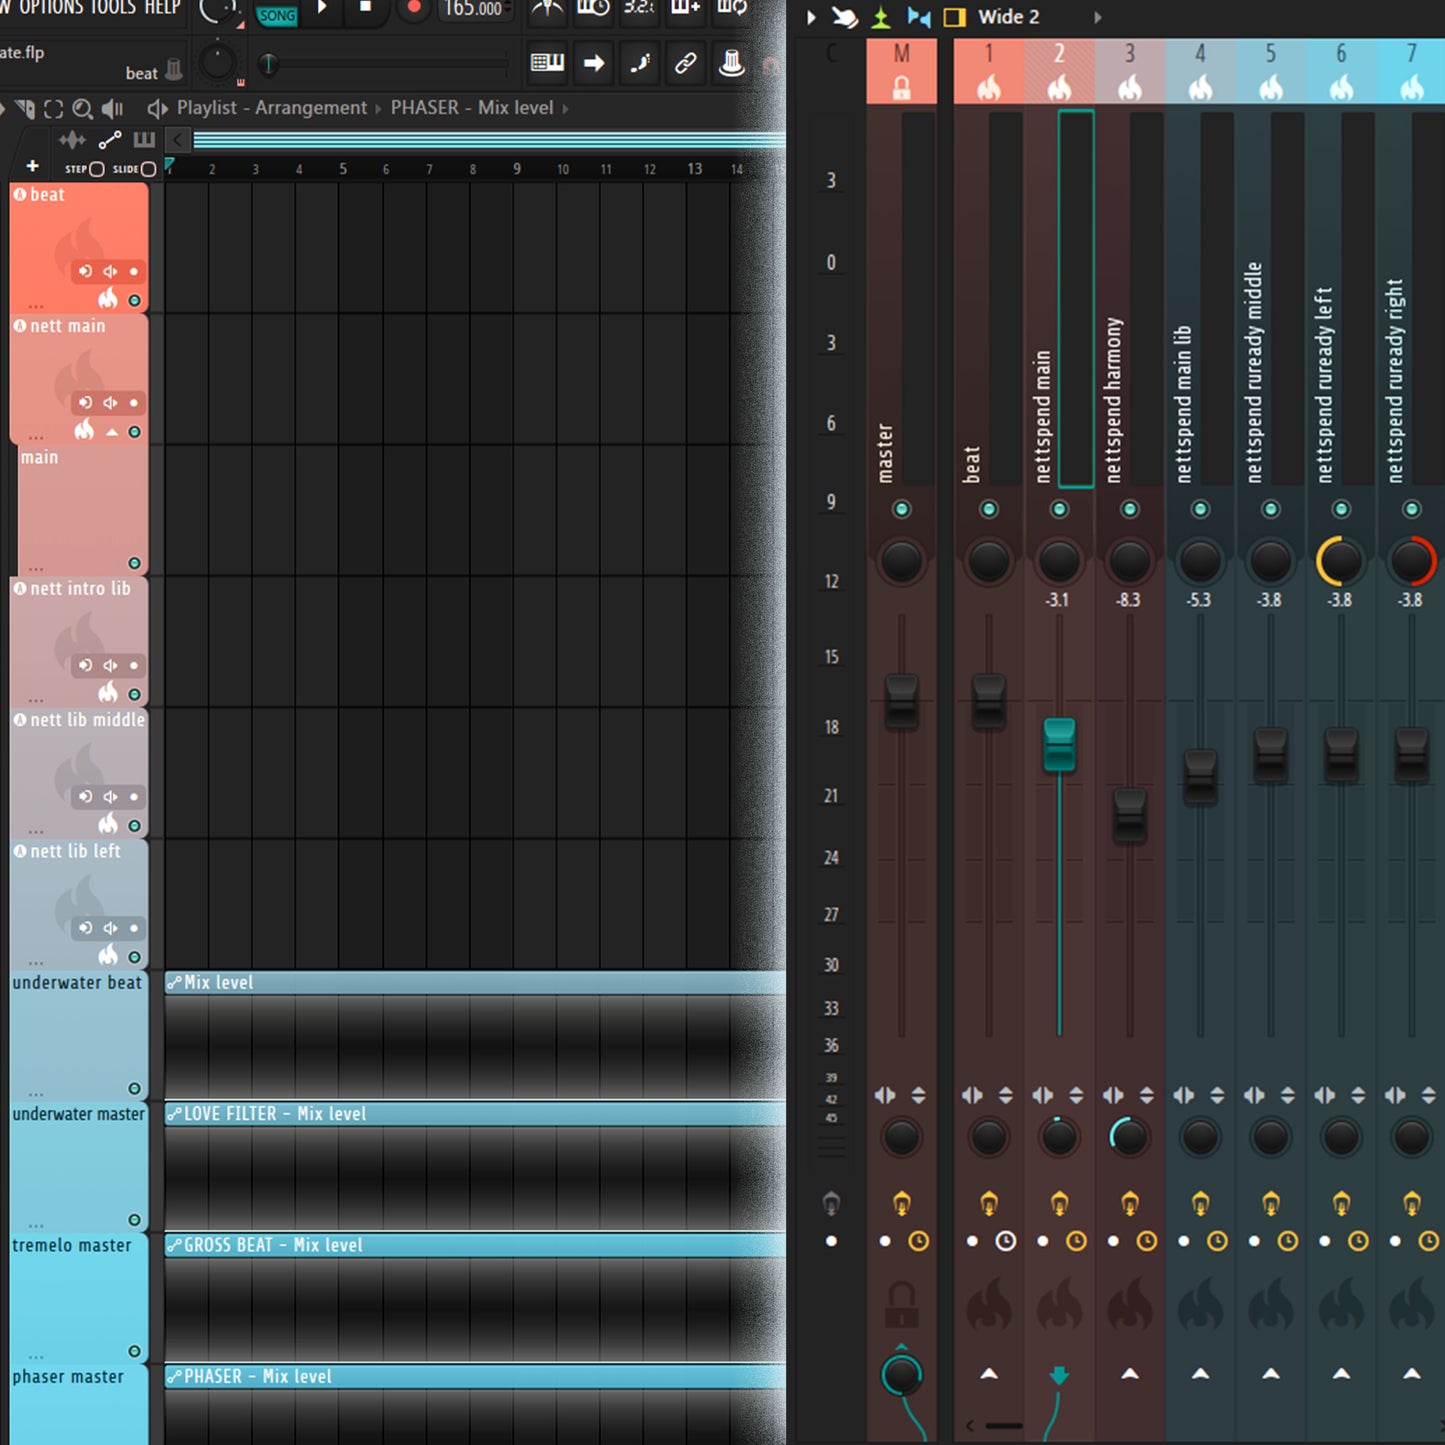Mute the nett main playlist track
The width and height of the screenshot is (1445, 1445).
(x=134, y=432)
